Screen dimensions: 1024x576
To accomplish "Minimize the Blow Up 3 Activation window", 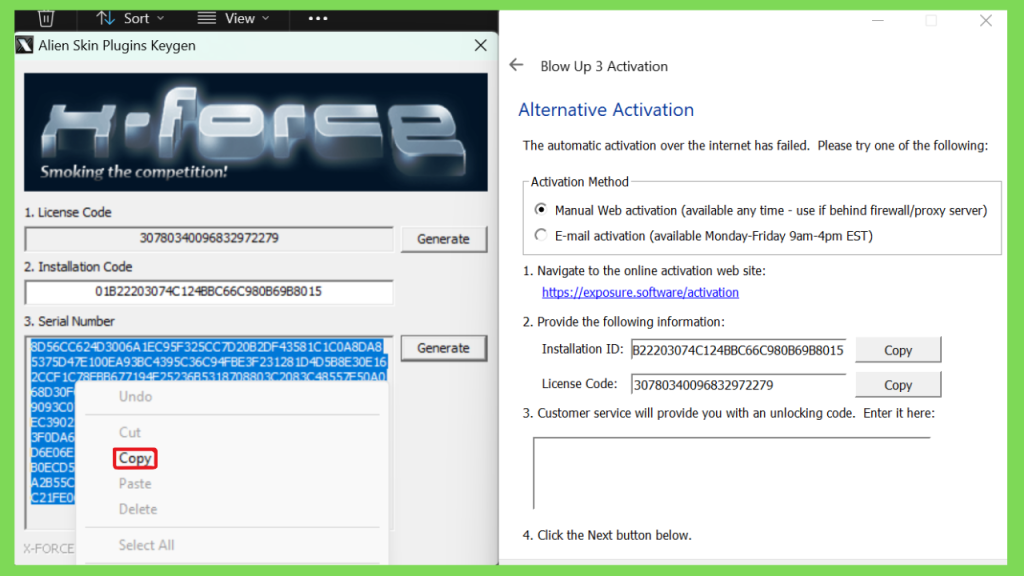I will (x=878, y=21).
